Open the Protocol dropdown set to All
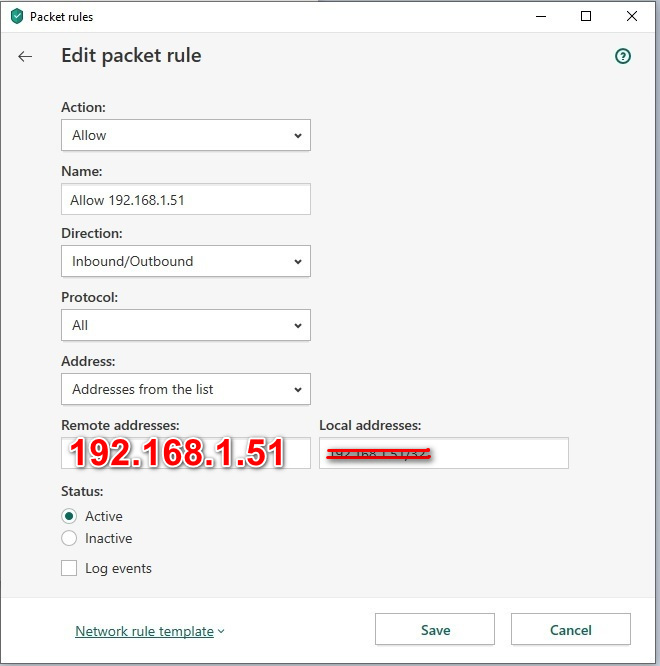 (x=186, y=325)
